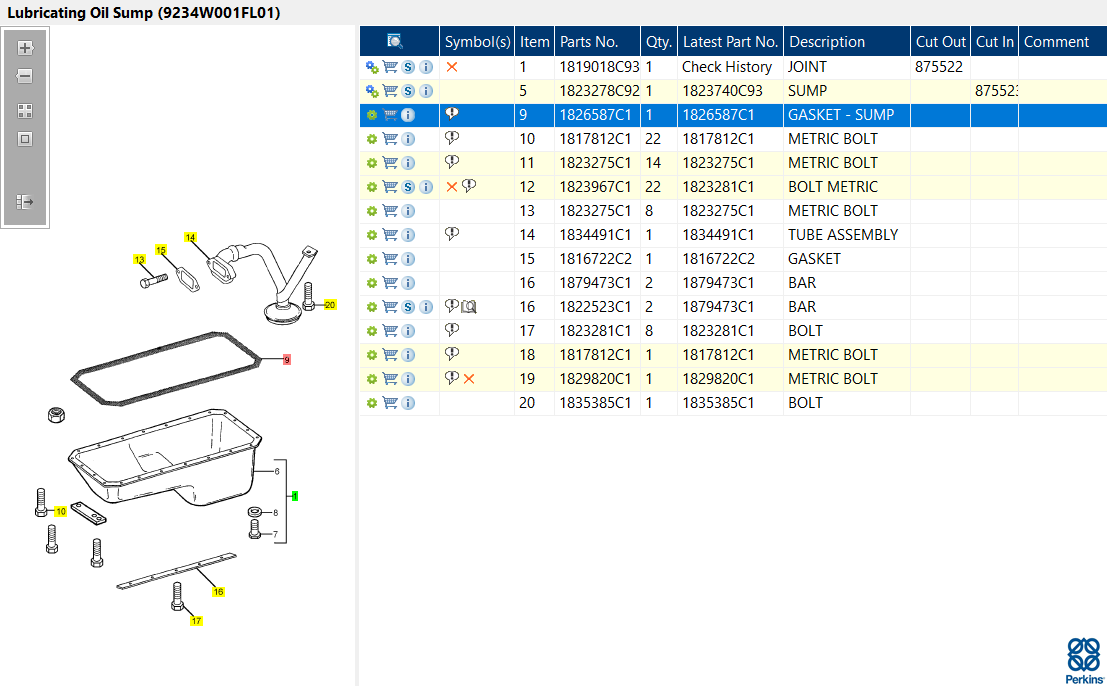Click the export list icon in diagram toolbar
This screenshot has width=1107, height=686.
[x=25, y=203]
